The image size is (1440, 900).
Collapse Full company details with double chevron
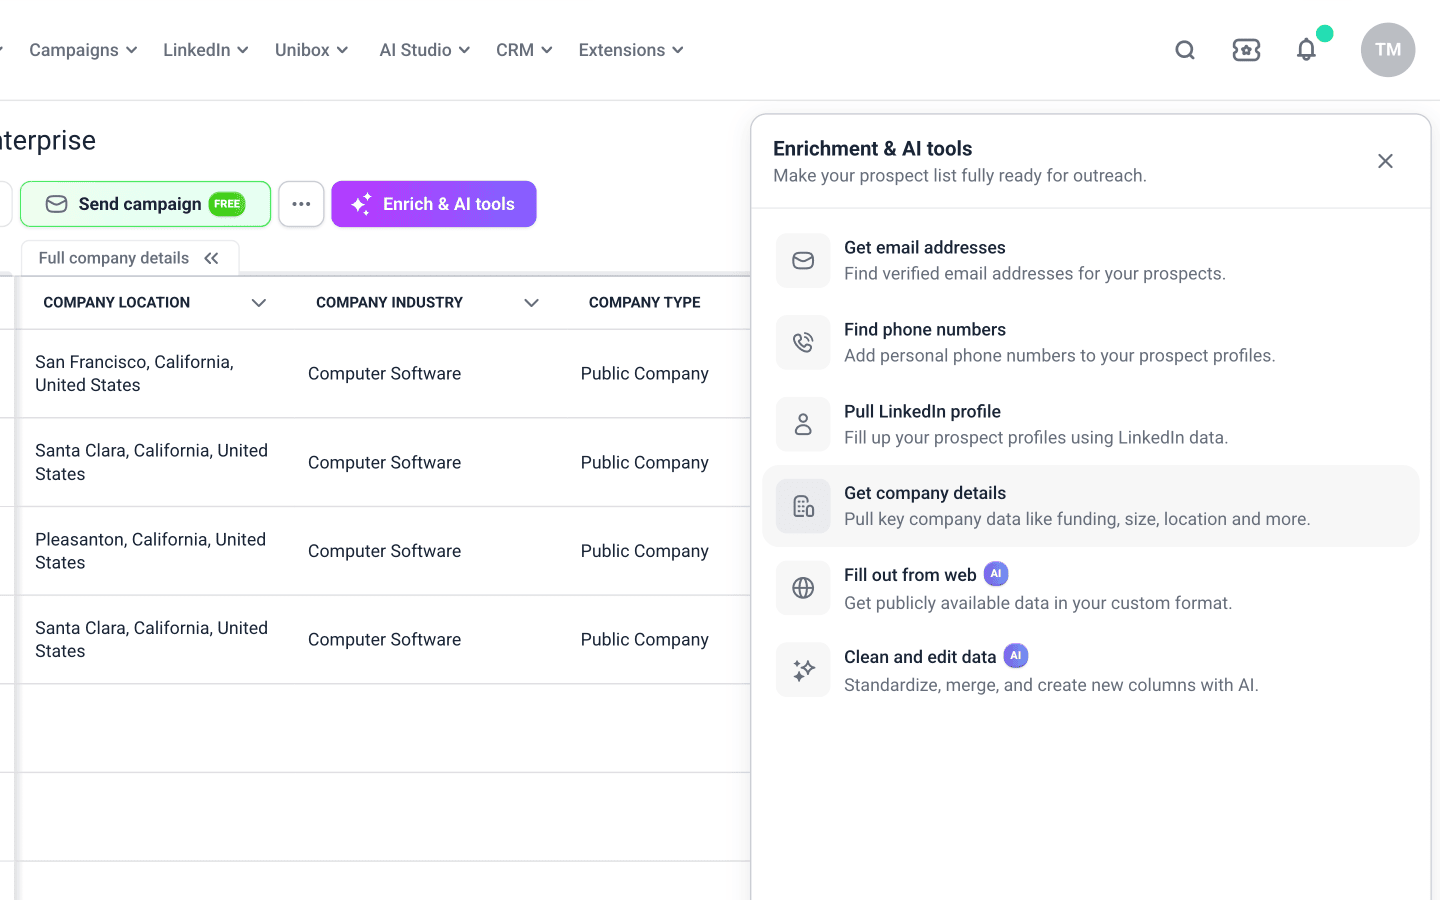coord(211,258)
